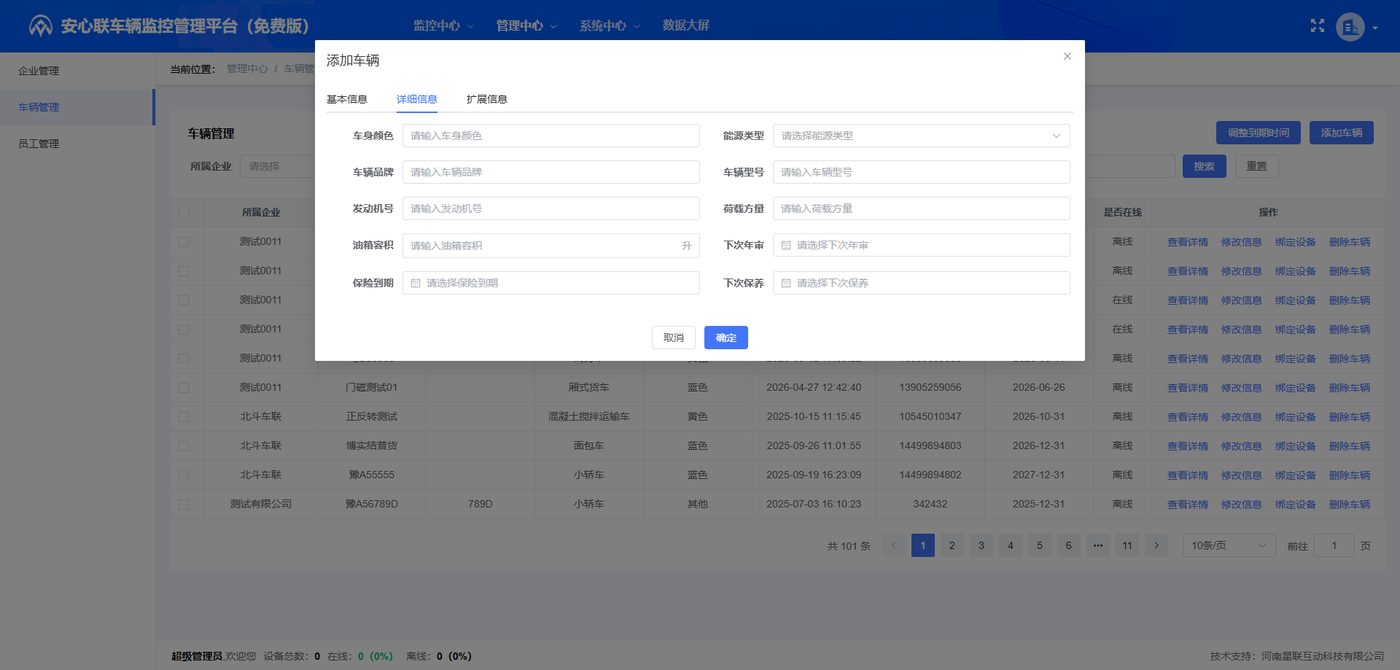Open the calendar for 下次保养
The image size is (1400, 670).
pos(921,283)
